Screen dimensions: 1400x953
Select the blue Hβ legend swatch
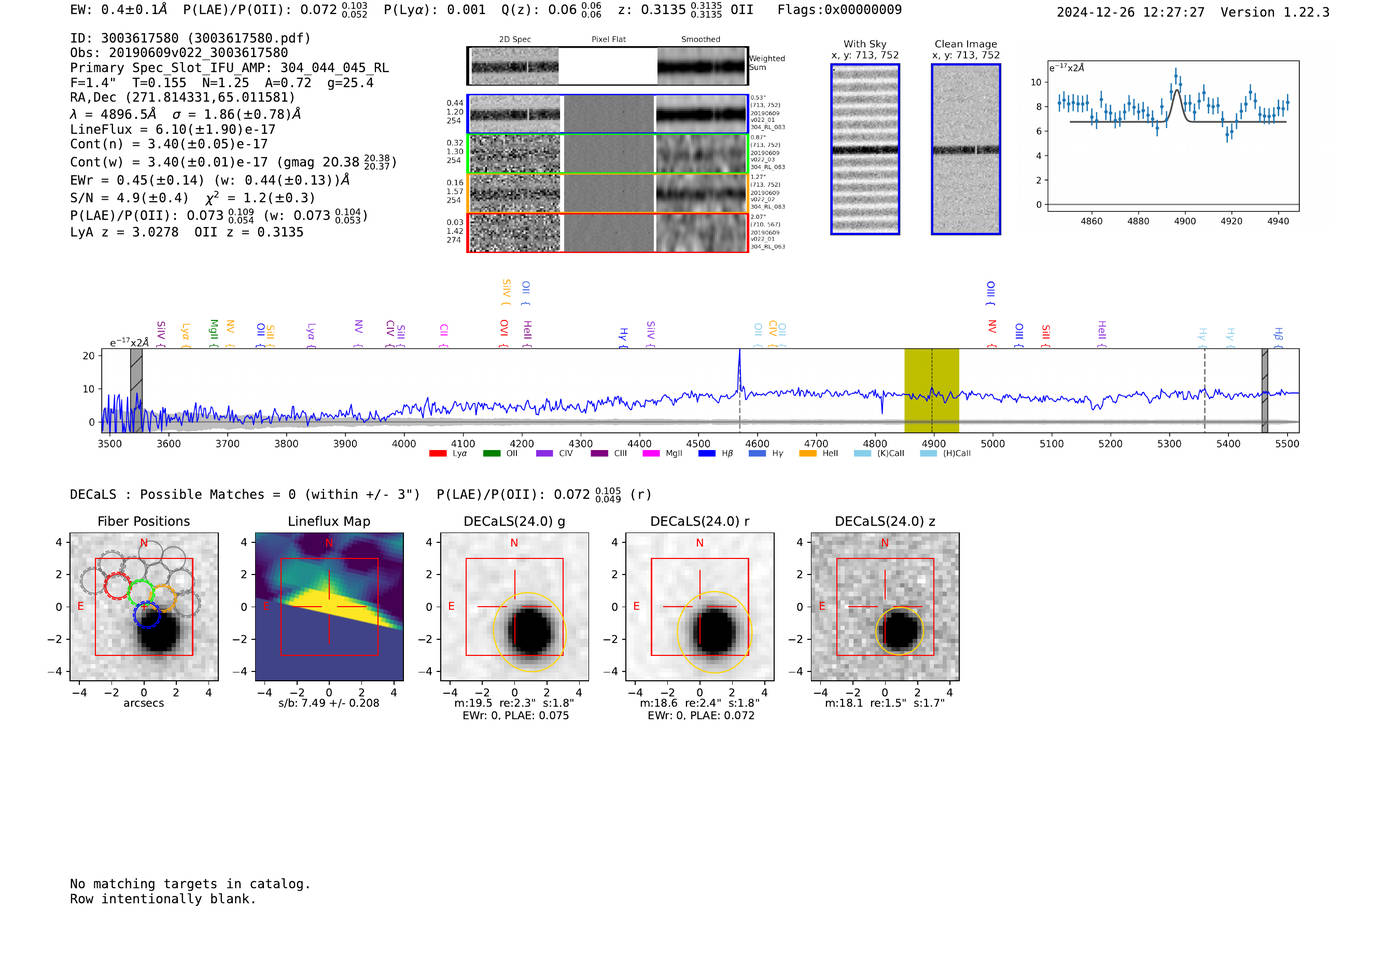707,454
